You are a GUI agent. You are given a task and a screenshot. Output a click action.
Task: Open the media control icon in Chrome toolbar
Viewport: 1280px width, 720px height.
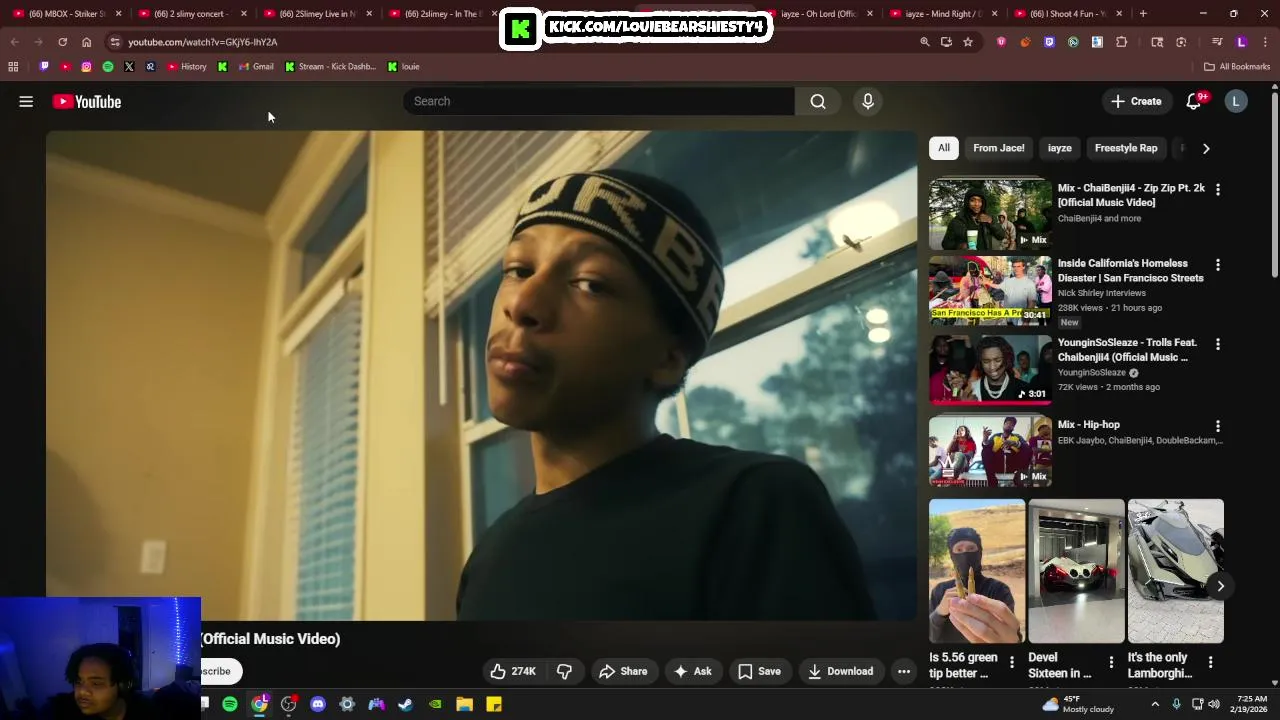tap(1217, 42)
